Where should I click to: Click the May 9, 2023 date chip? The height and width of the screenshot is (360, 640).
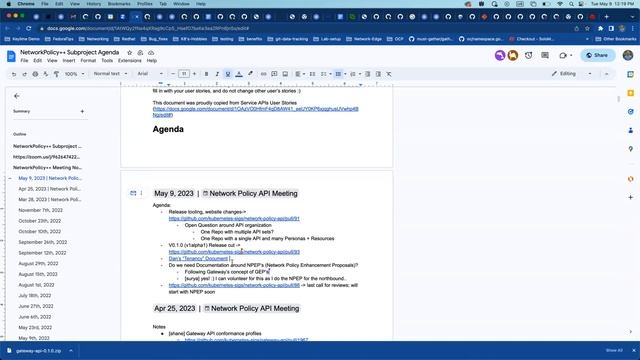[174, 193]
